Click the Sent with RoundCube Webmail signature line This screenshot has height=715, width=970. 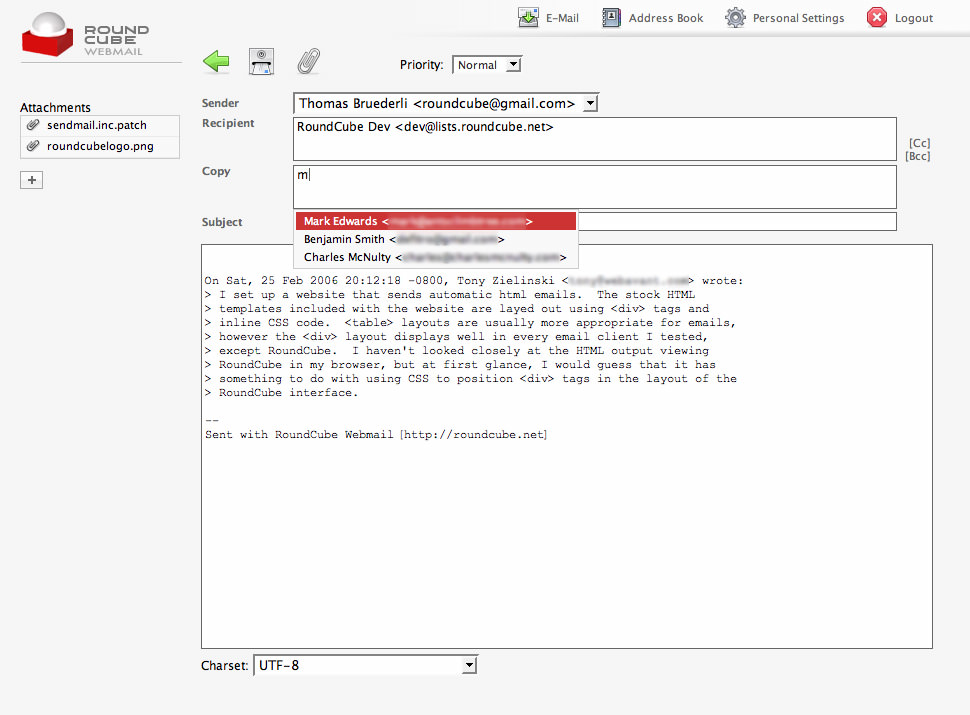tap(376, 435)
